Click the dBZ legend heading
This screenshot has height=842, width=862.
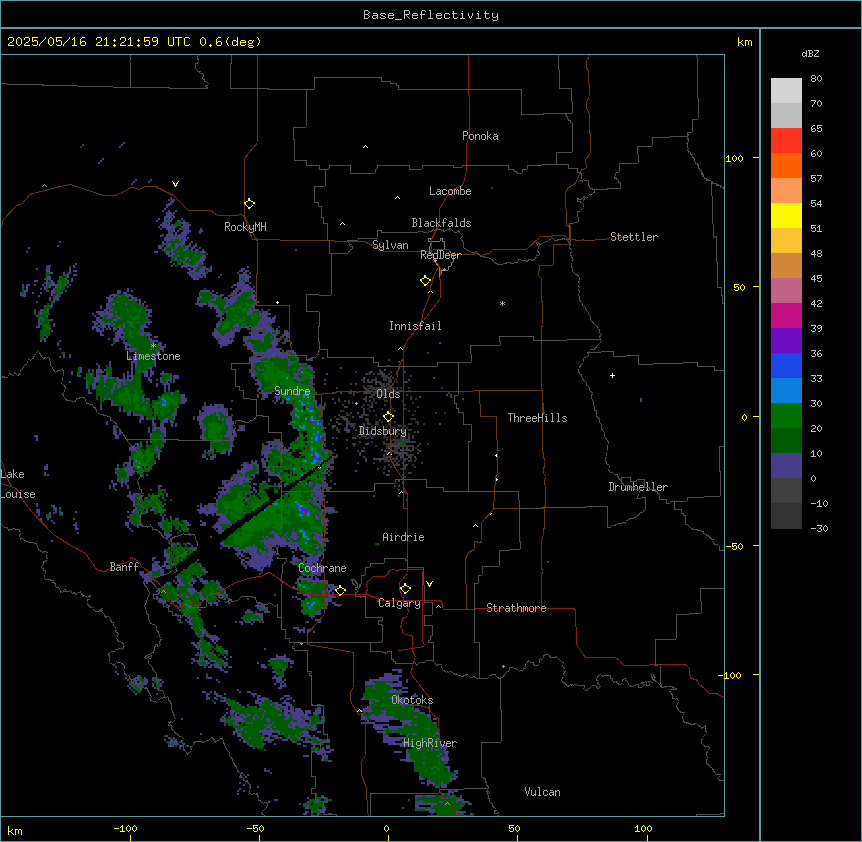[810, 53]
